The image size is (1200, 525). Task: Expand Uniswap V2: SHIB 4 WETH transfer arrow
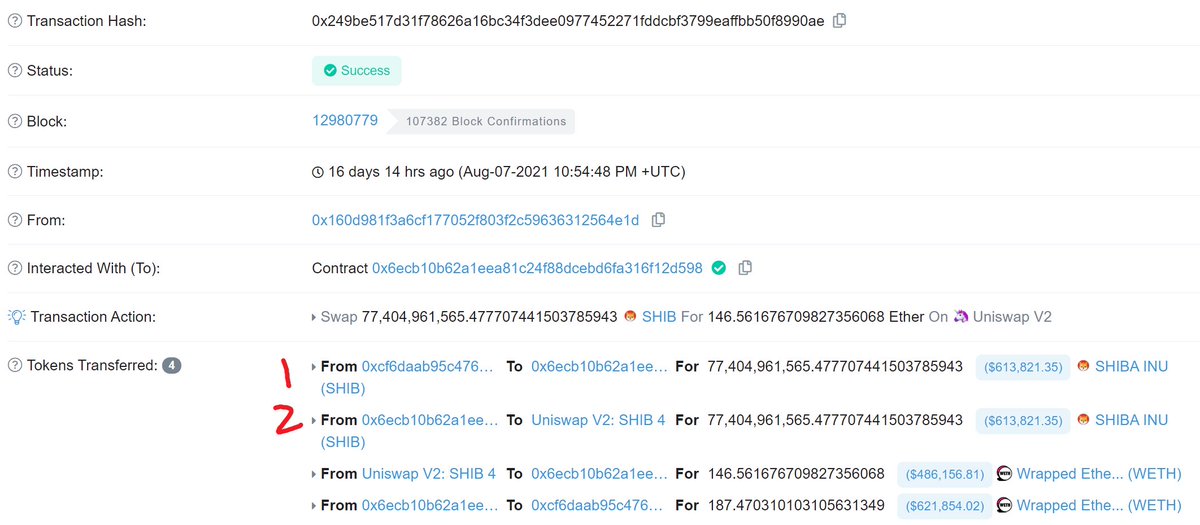pyautogui.click(x=315, y=475)
